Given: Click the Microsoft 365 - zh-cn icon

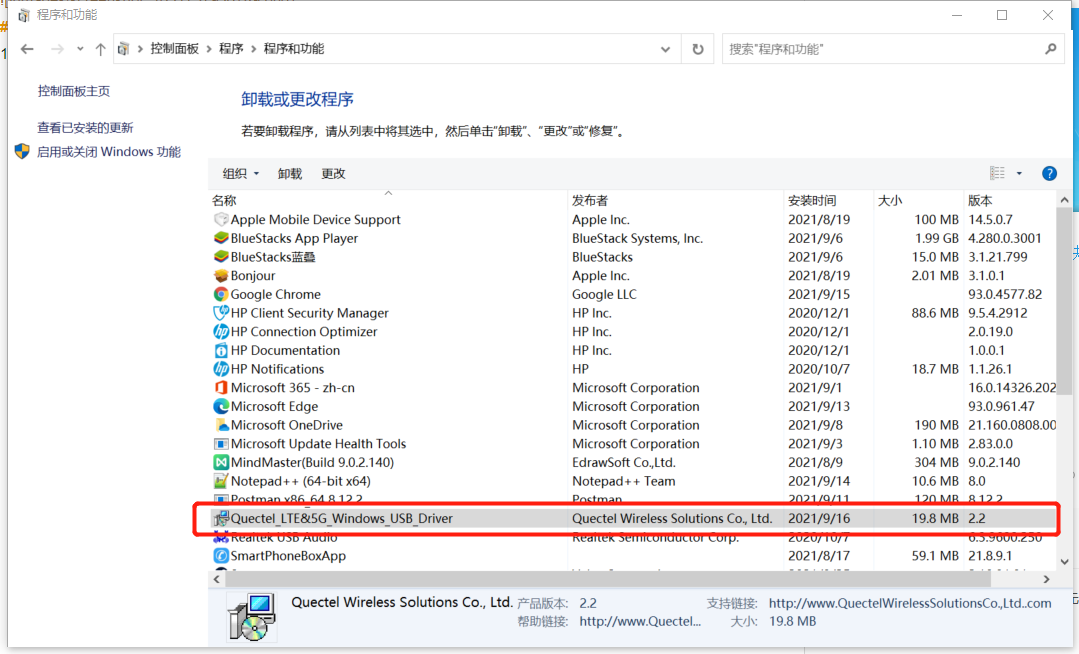Looking at the screenshot, I should coord(221,388).
